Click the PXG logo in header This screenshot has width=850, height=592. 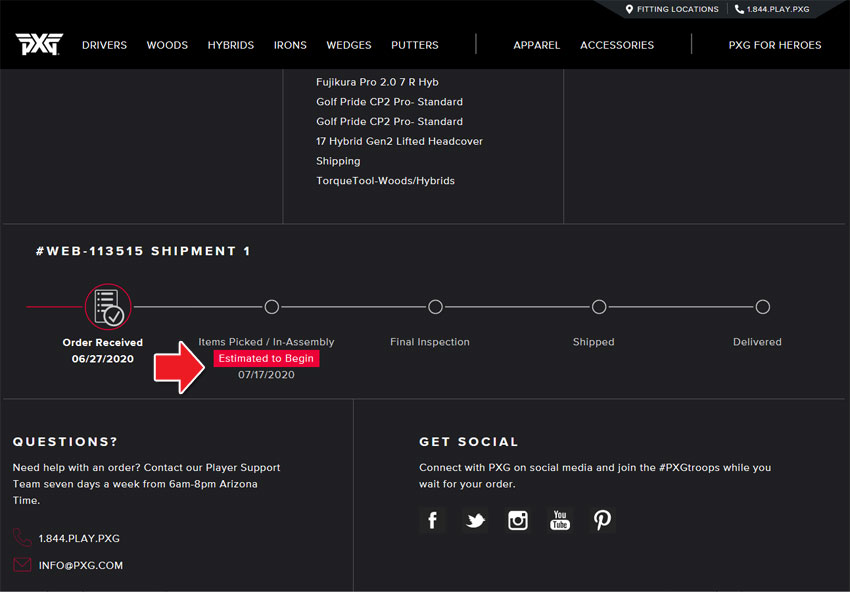(39, 44)
